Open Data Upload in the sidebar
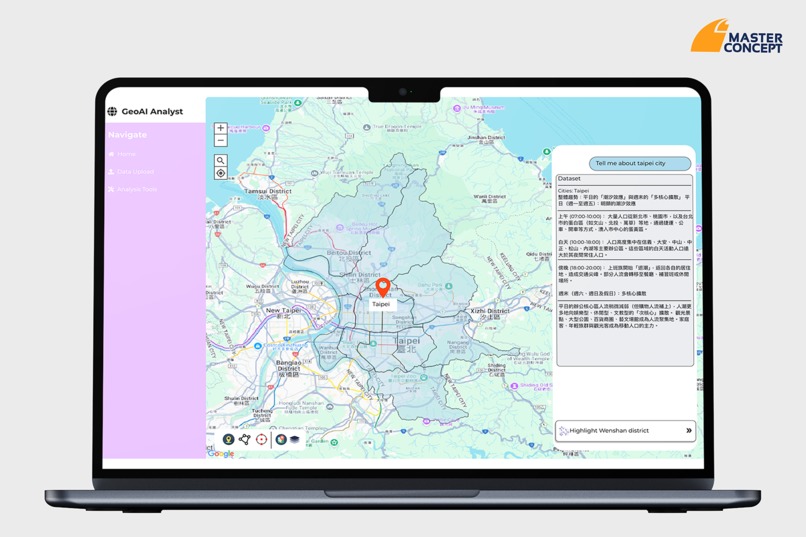The image size is (806, 537). click(x=131, y=172)
